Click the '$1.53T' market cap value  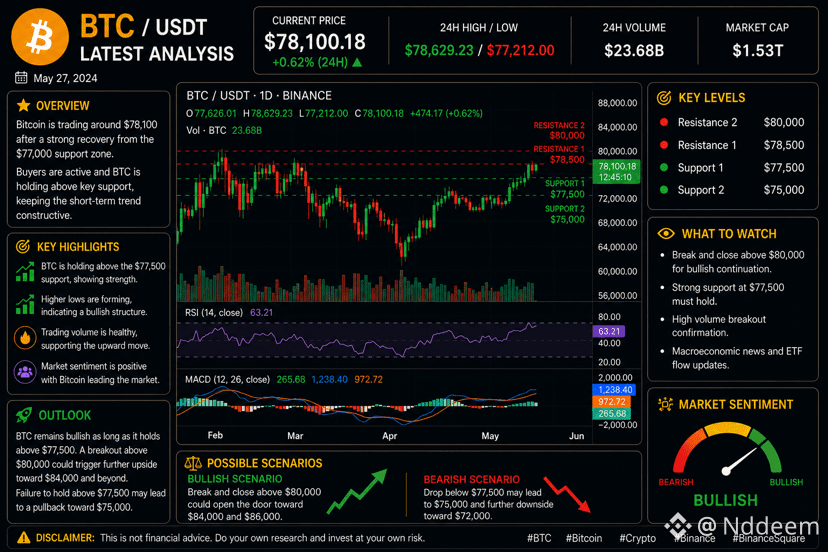click(x=757, y=51)
